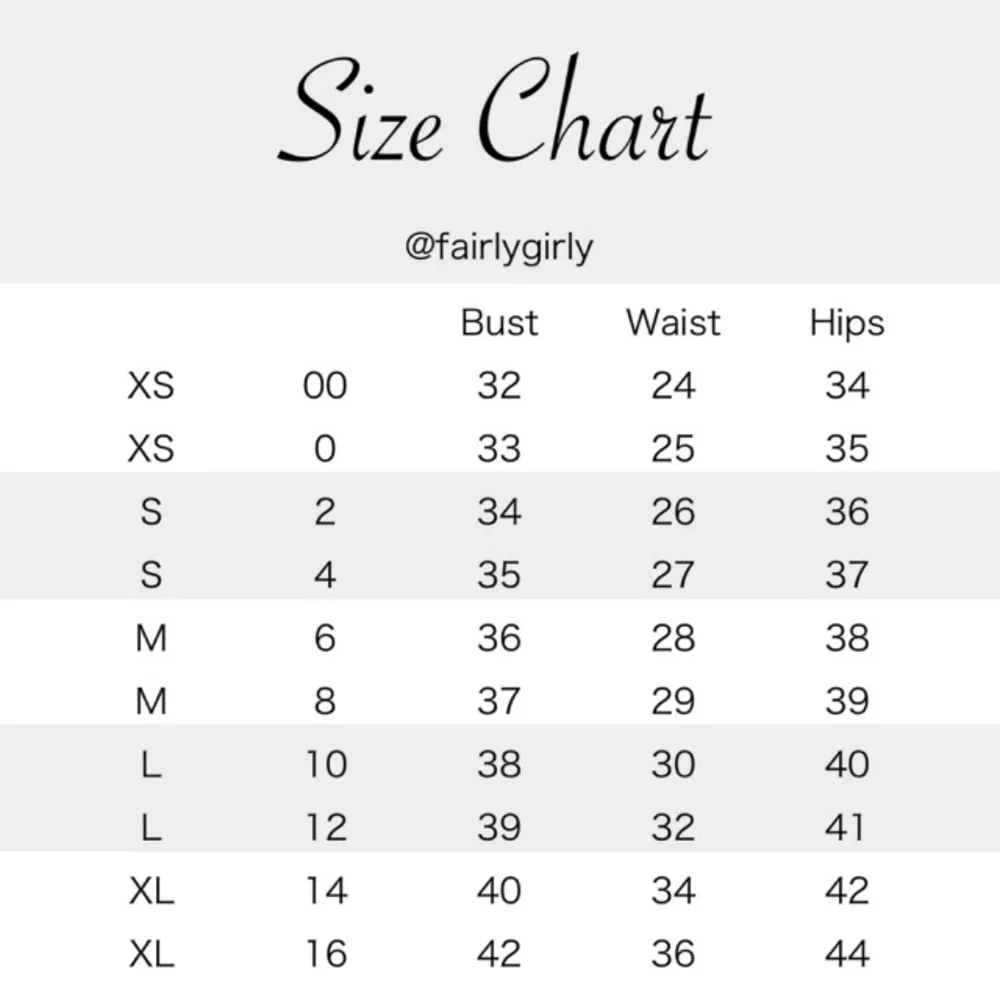Click the hips value 44 in last row
The image size is (1000, 1000).
click(x=847, y=954)
